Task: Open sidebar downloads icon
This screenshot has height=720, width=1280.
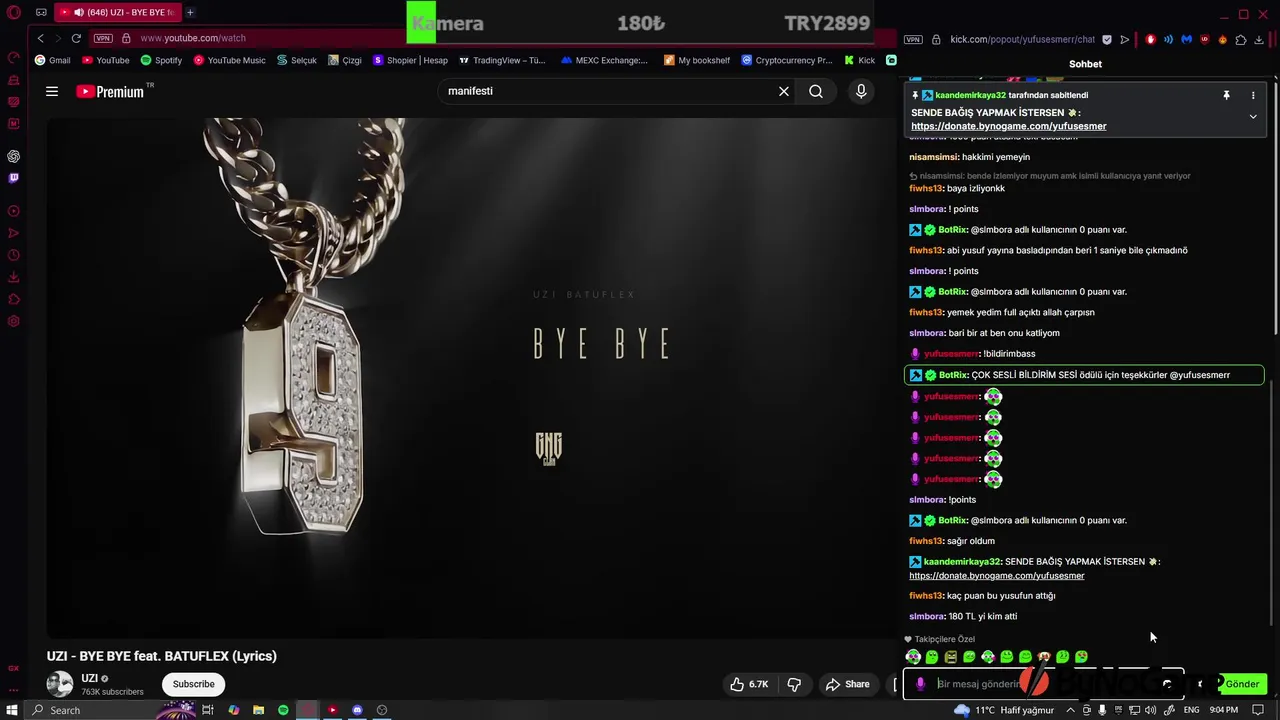Action: tap(14, 277)
